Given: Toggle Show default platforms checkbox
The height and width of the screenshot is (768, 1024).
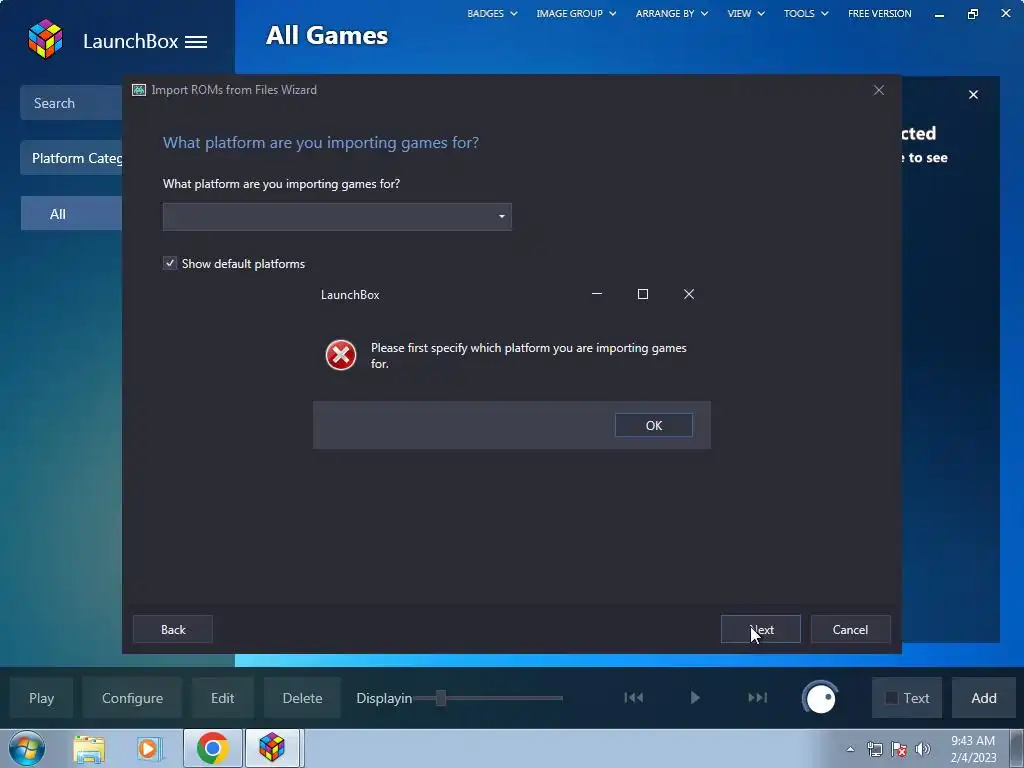Looking at the screenshot, I should click(170, 263).
